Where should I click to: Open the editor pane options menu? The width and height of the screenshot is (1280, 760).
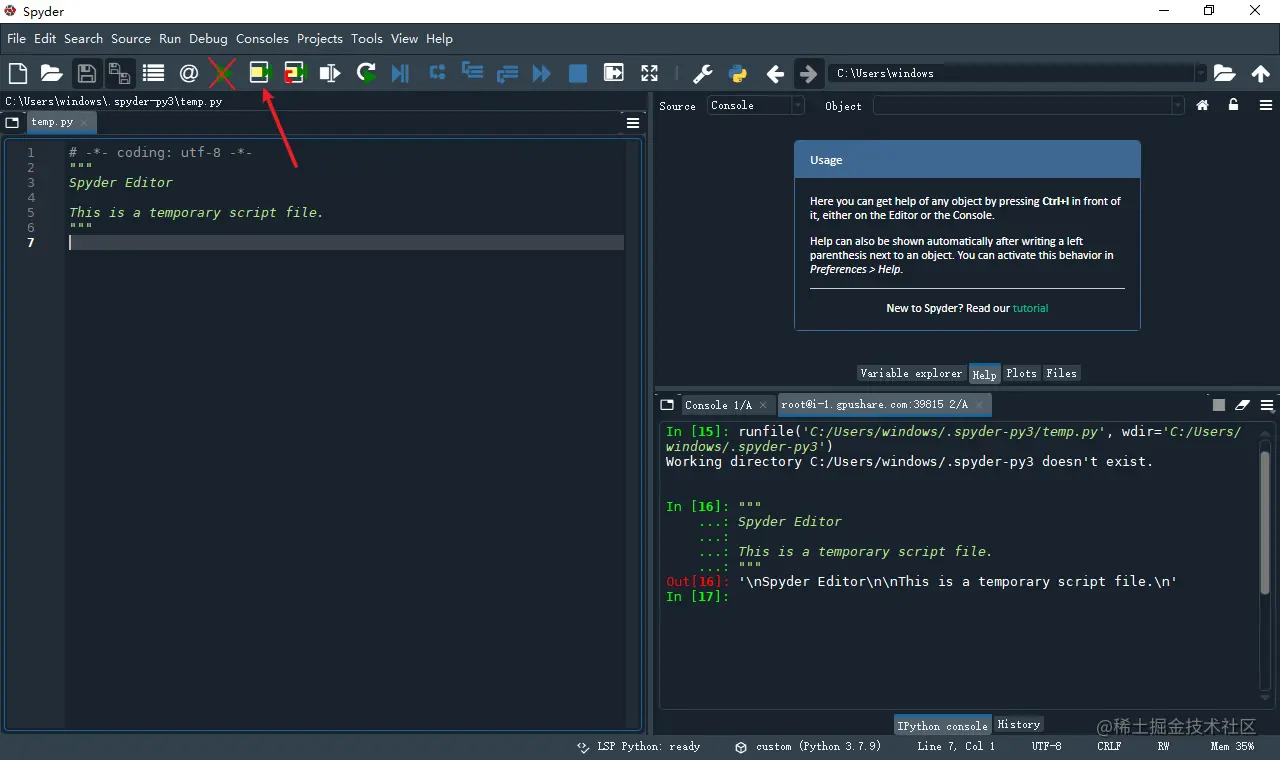tap(633, 122)
